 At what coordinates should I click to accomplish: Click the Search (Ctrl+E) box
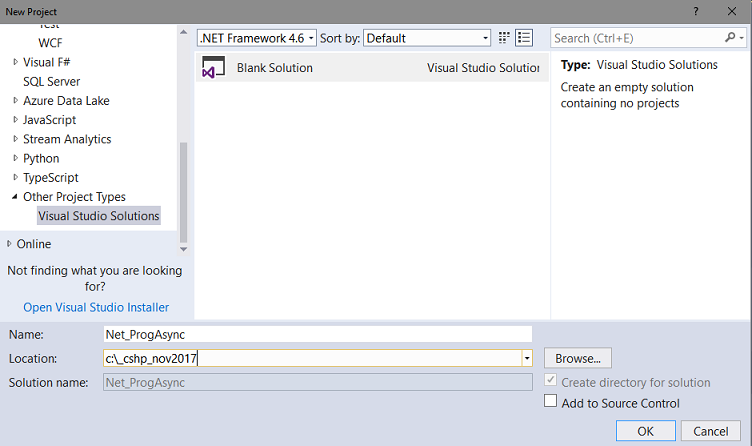638,38
